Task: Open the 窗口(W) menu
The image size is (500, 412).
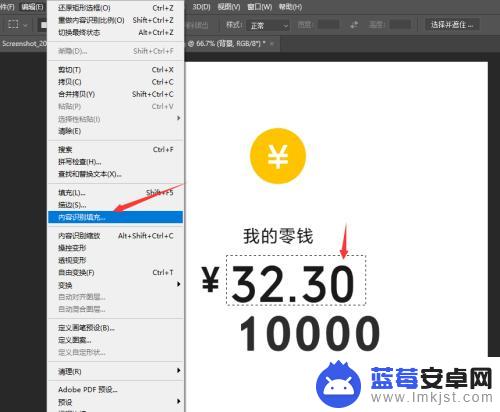Action: click(259, 7)
